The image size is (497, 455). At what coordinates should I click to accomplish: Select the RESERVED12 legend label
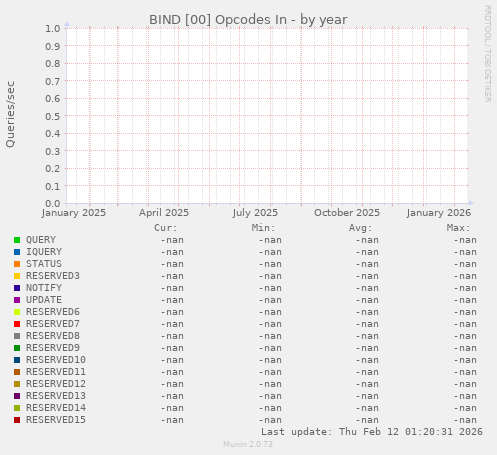(x=56, y=384)
